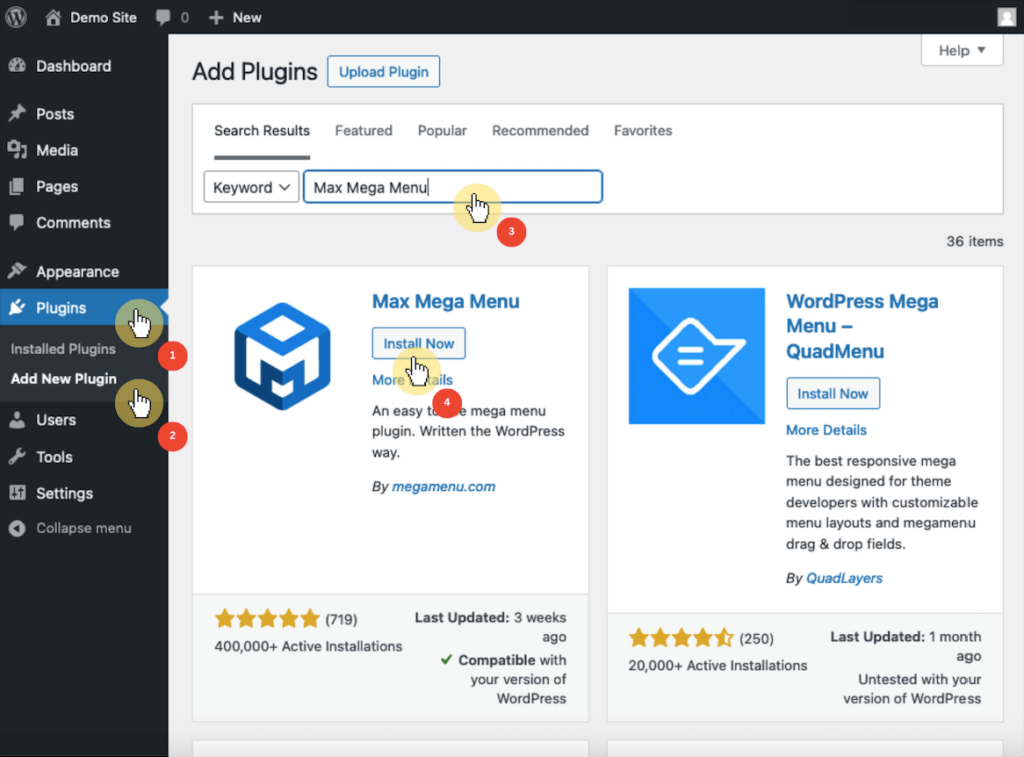Visit the QuadLayers author link
This screenshot has height=757, width=1024.
pos(844,578)
